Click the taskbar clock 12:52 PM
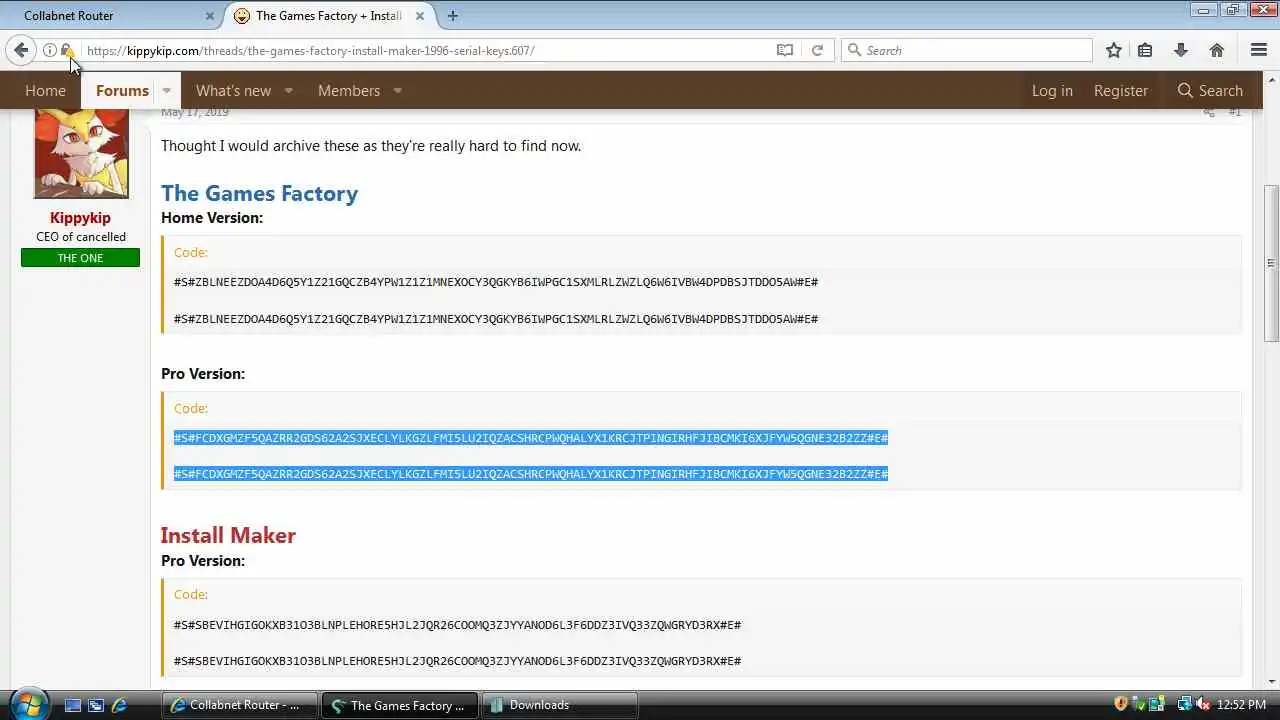 pyautogui.click(x=1241, y=705)
